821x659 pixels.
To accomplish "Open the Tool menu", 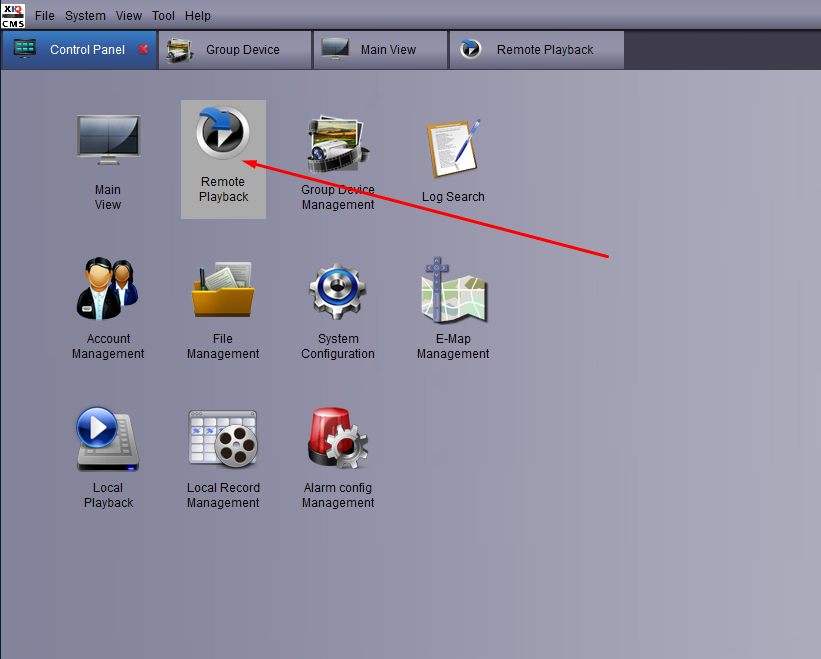I will click(163, 16).
